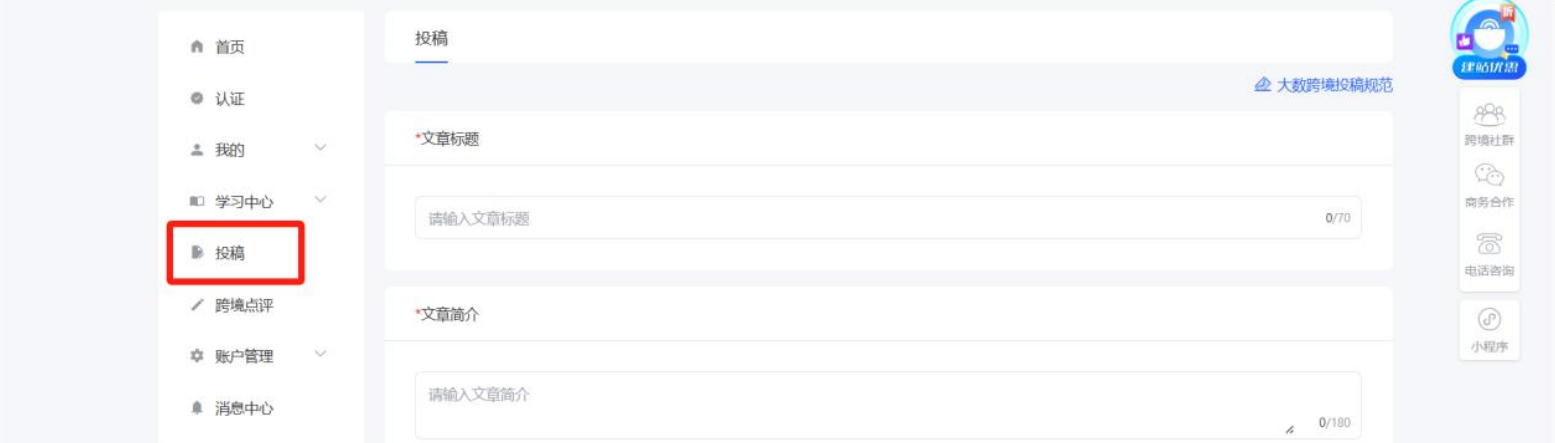Switch to the 投稿 tab header
This screenshot has height=443, width=1555.
pyautogui.click(x=431, y=39)
